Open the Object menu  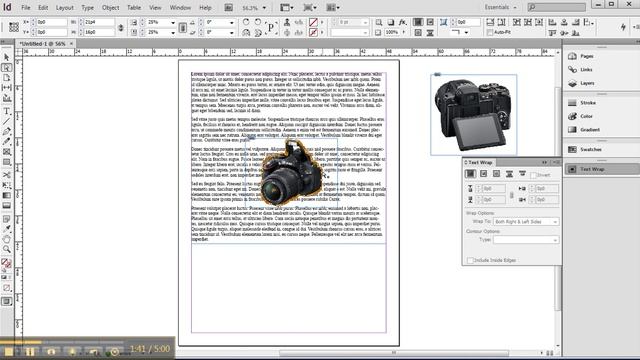point(110,8)
